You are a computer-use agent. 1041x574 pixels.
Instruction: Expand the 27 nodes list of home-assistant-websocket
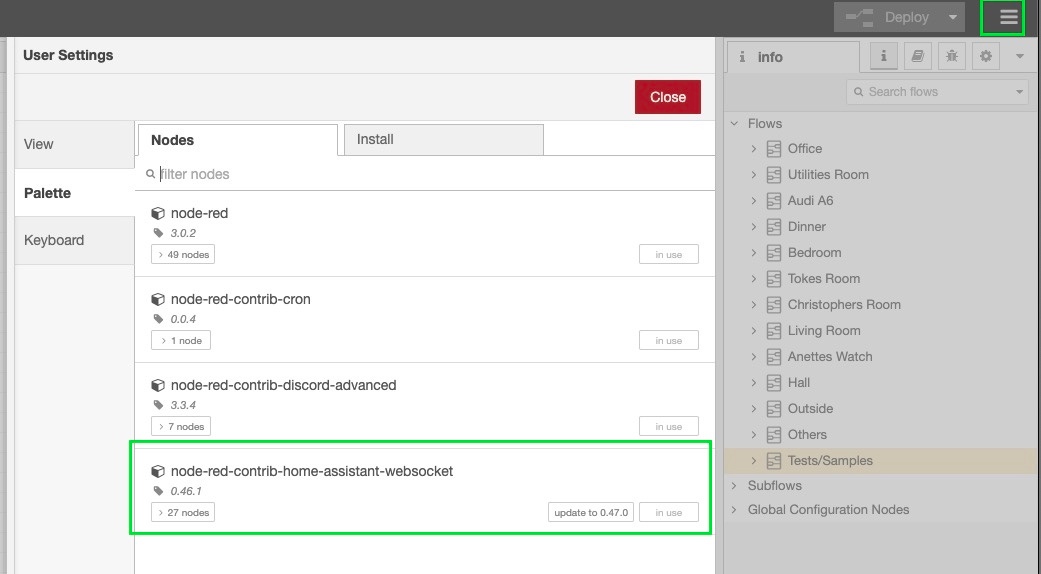tap(183, 513)
